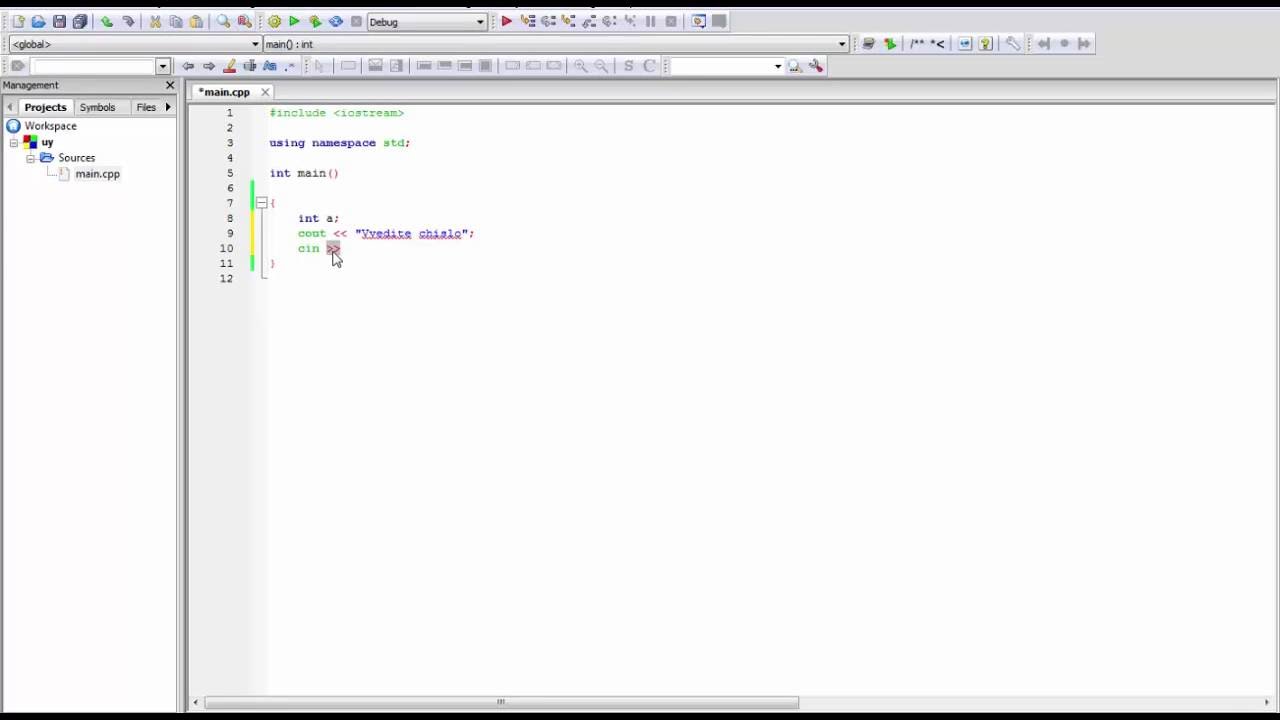This screenshot has height=720, width=1280.
Task: Open the Replace tool icon
Action: (x=244, y=21)
